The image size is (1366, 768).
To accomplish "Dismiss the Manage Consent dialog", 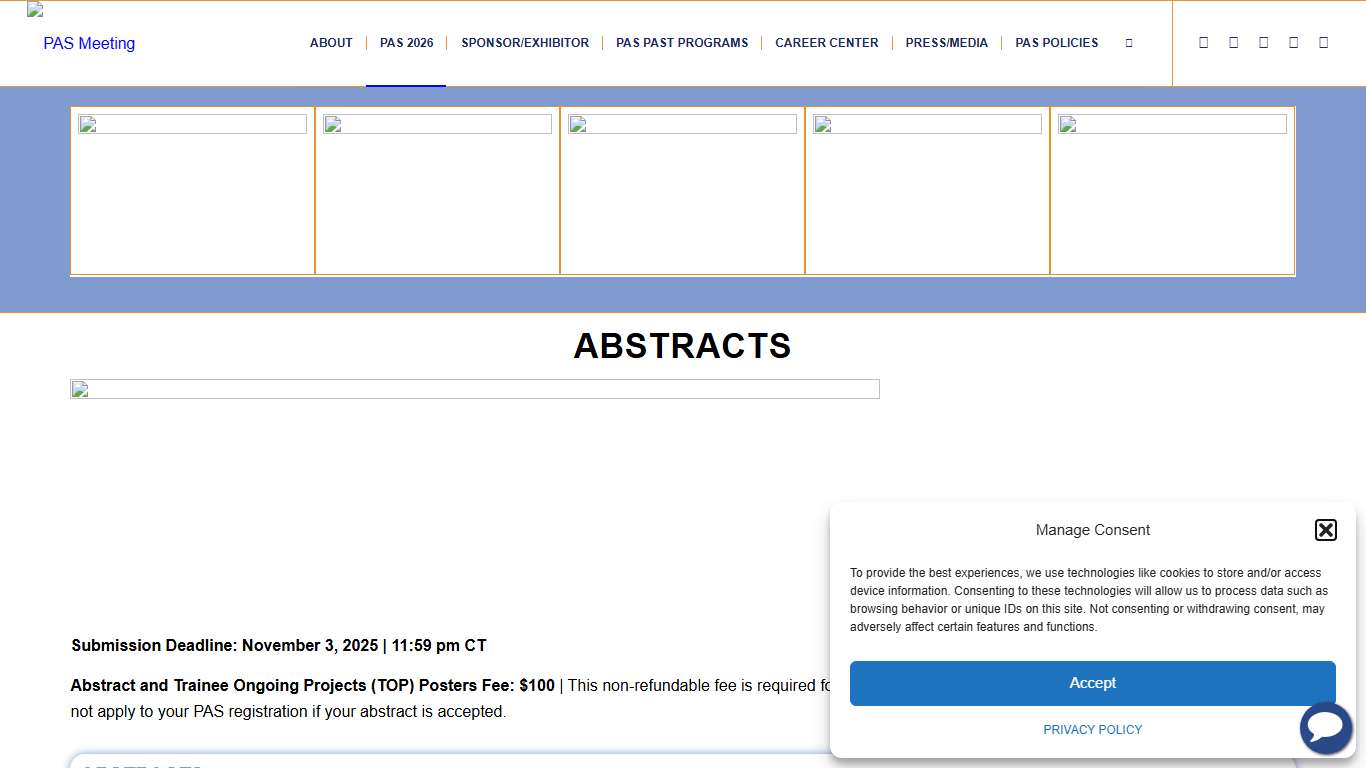I will 1325,530.
